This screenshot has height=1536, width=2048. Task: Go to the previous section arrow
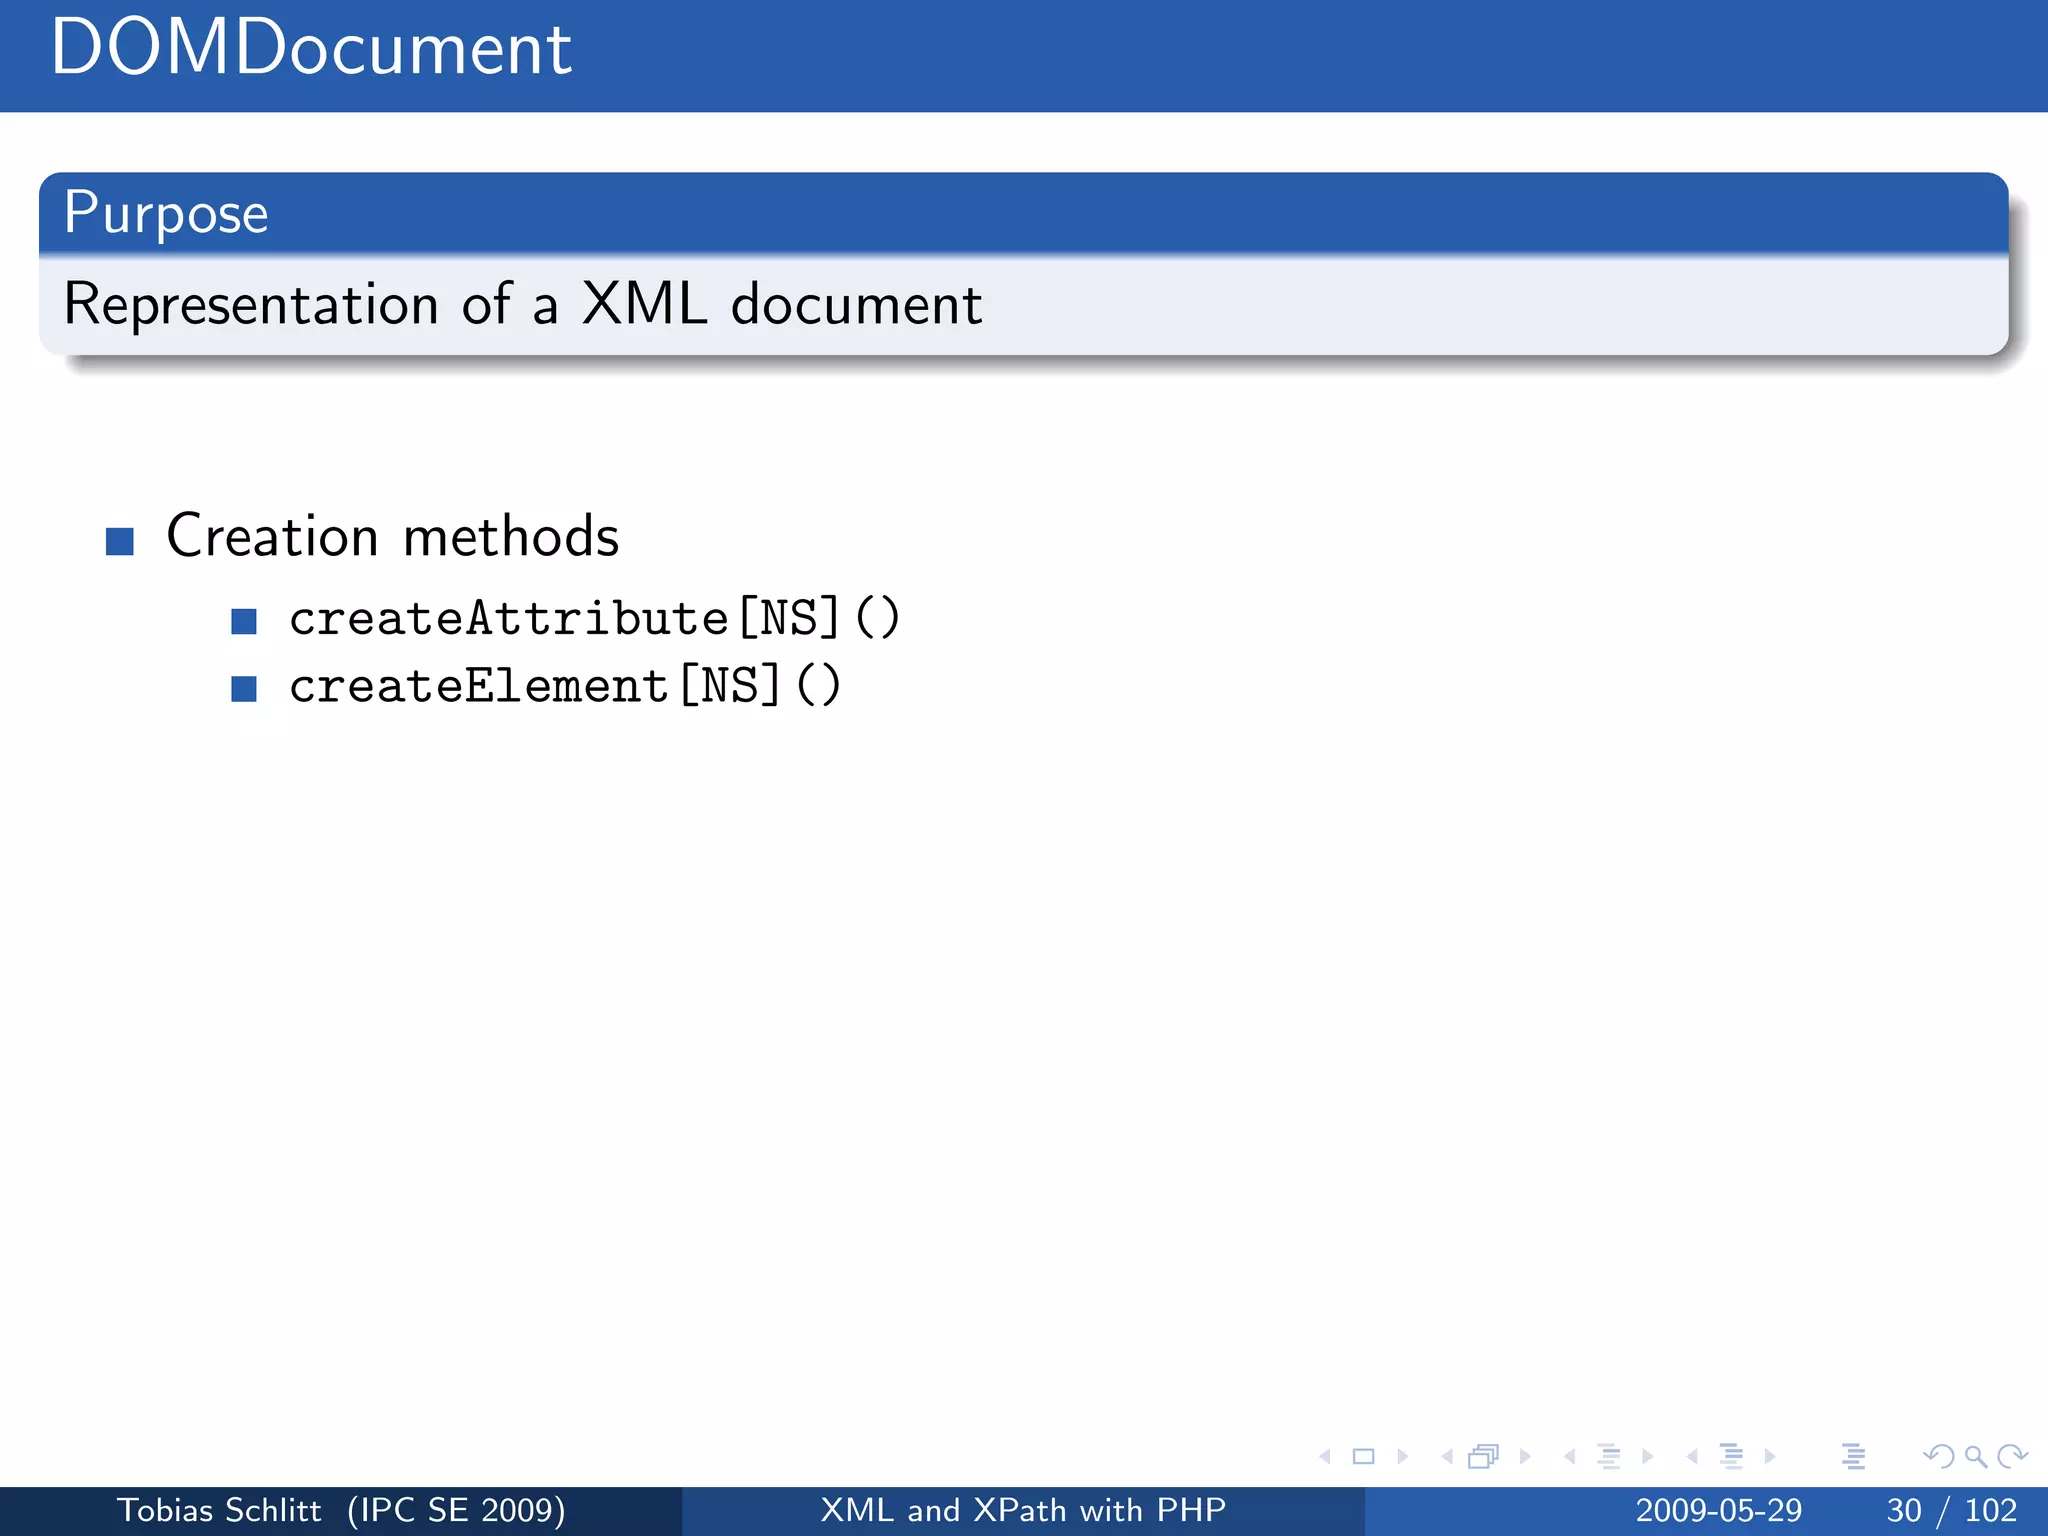(x=1692, y=1457)
